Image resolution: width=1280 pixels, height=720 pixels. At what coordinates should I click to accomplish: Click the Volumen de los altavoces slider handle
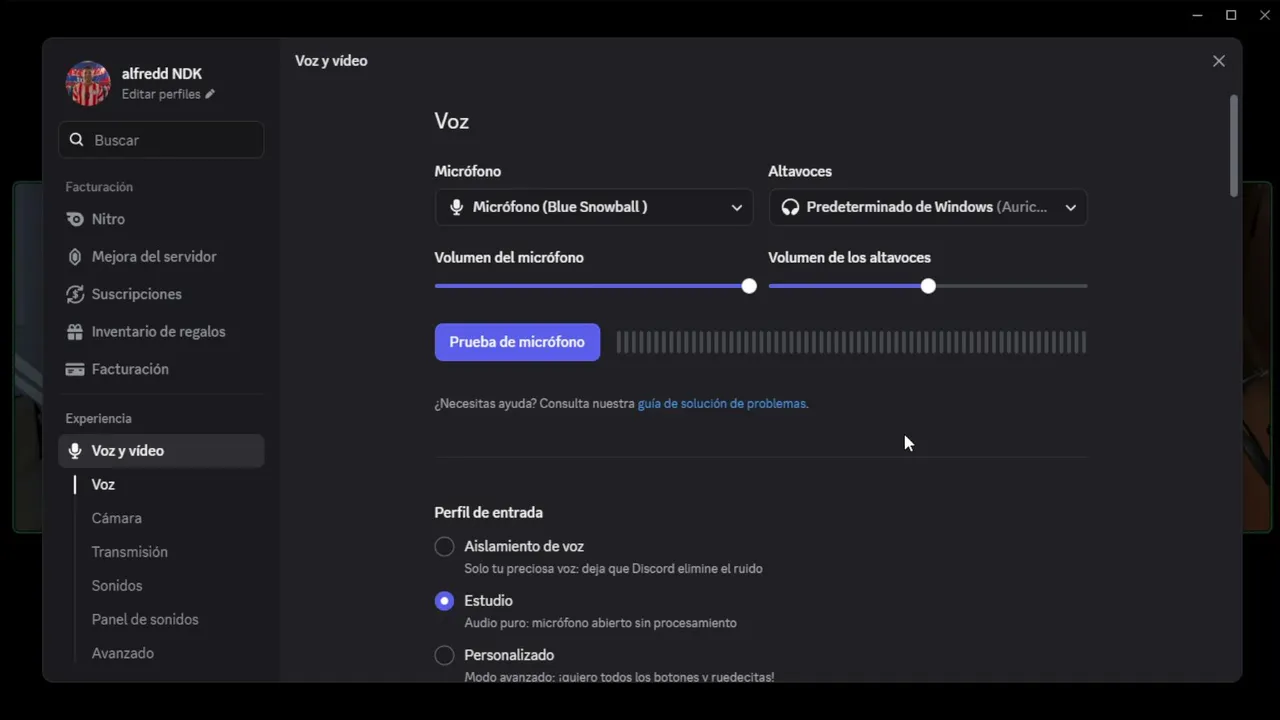[x=928, y=286]
